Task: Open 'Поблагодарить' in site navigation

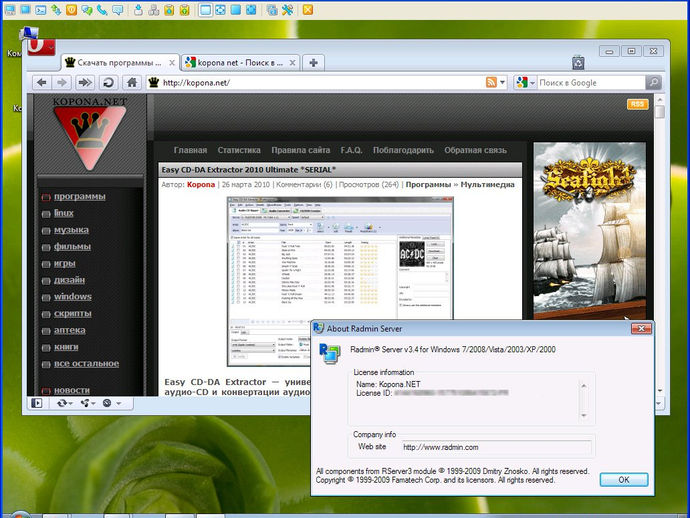Action: point(403,150)
